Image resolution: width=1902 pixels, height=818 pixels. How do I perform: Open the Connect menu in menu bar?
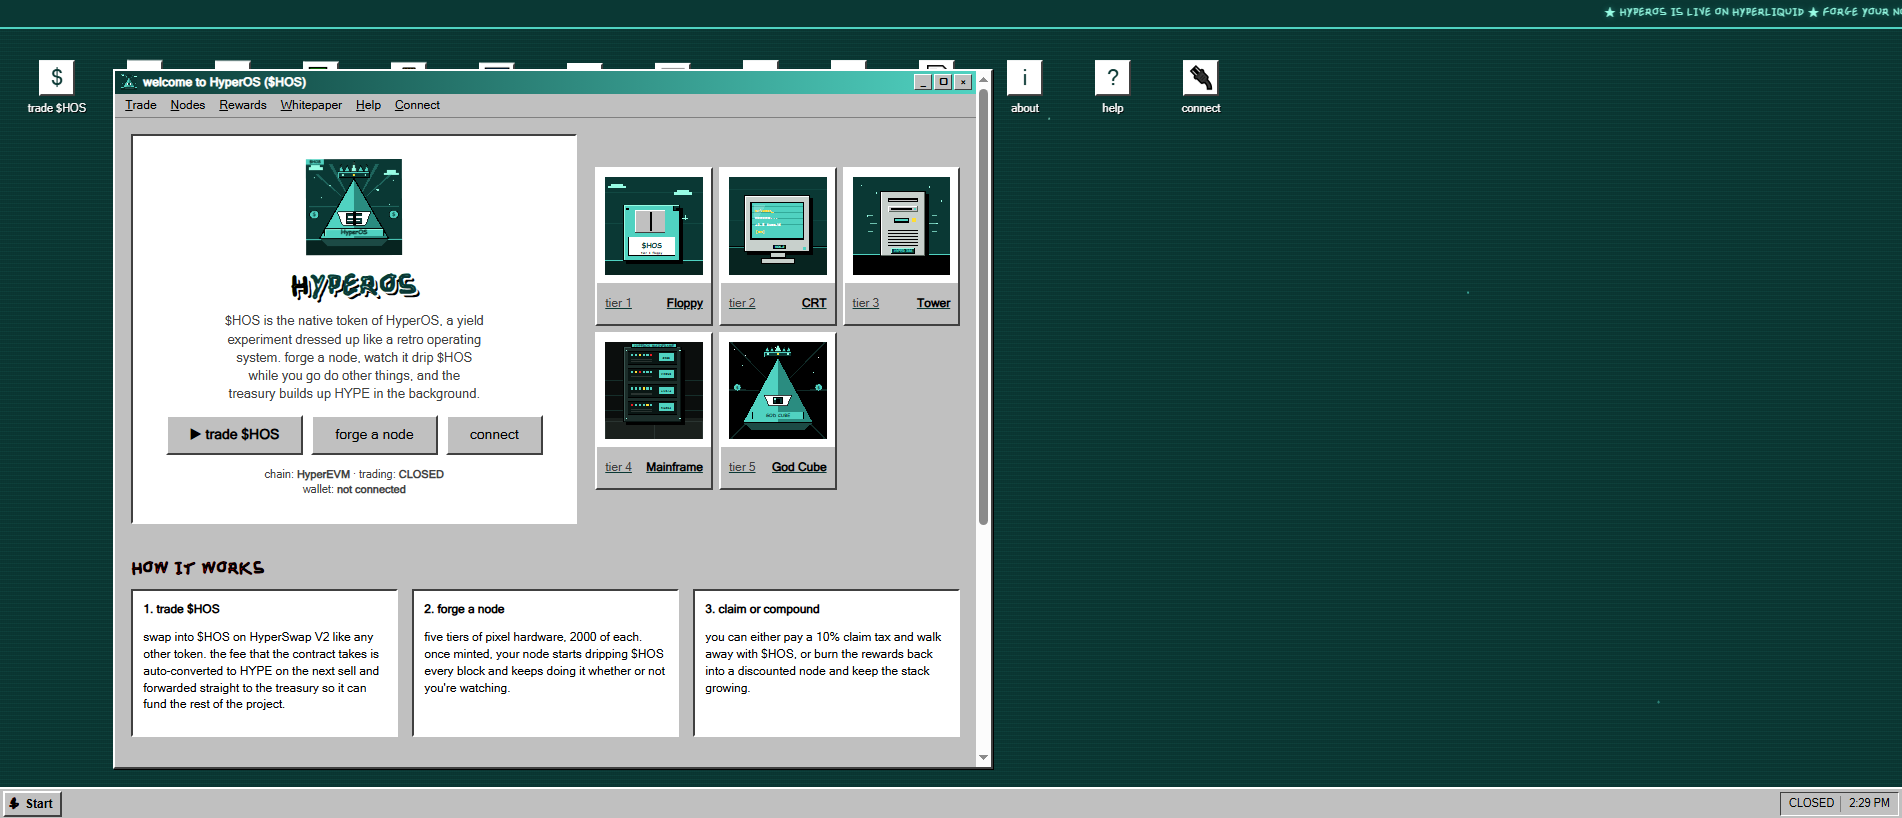[417, 105]
